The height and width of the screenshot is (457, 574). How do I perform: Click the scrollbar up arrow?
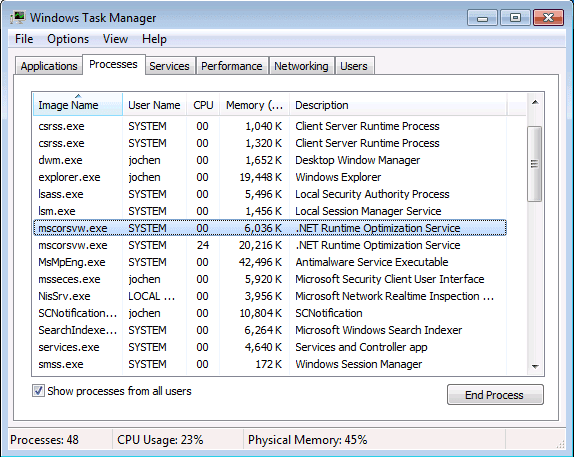[535, 103]
